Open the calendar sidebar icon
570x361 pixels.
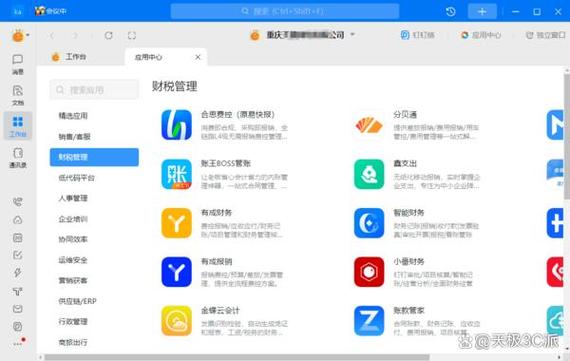[x=17, y=238]
